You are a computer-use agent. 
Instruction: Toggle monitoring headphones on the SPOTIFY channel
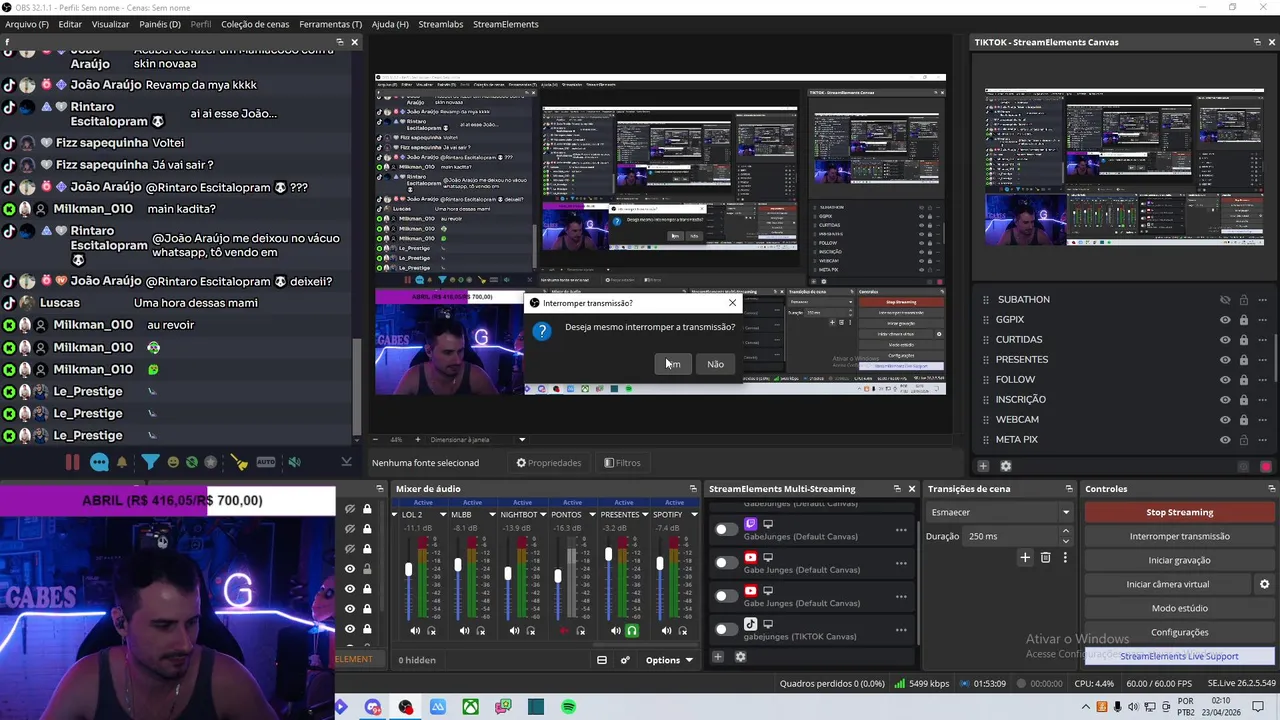point(683,631)
